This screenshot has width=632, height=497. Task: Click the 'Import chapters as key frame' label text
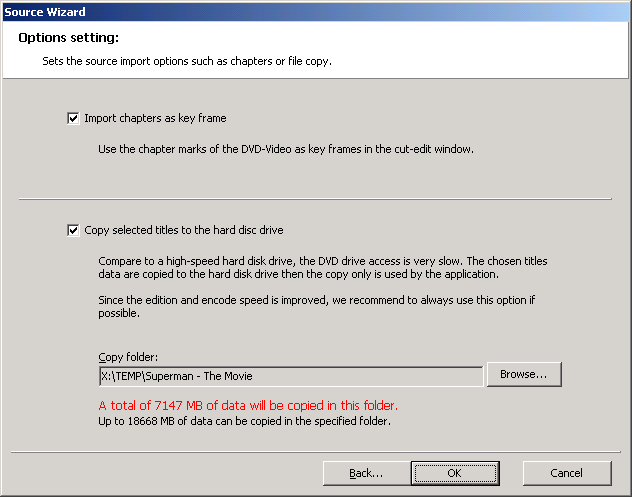(x=155, y=118)
